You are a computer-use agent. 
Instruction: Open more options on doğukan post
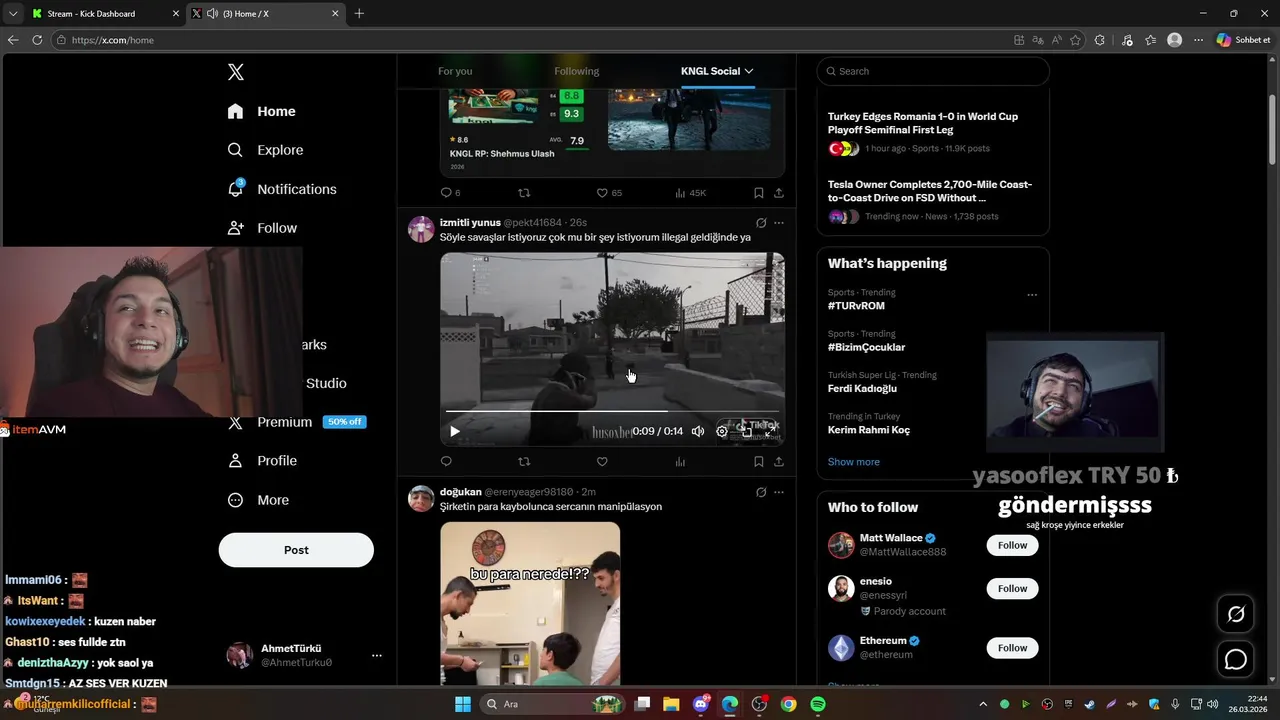coord(779,492)
